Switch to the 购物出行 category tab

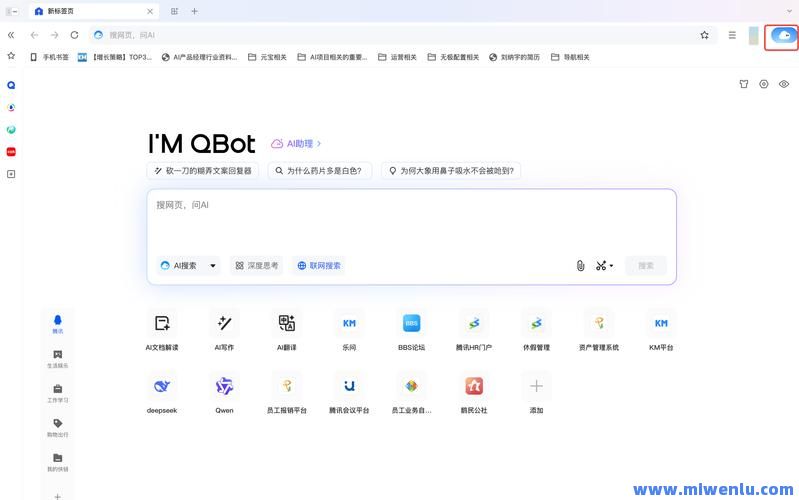coord(58,428)
